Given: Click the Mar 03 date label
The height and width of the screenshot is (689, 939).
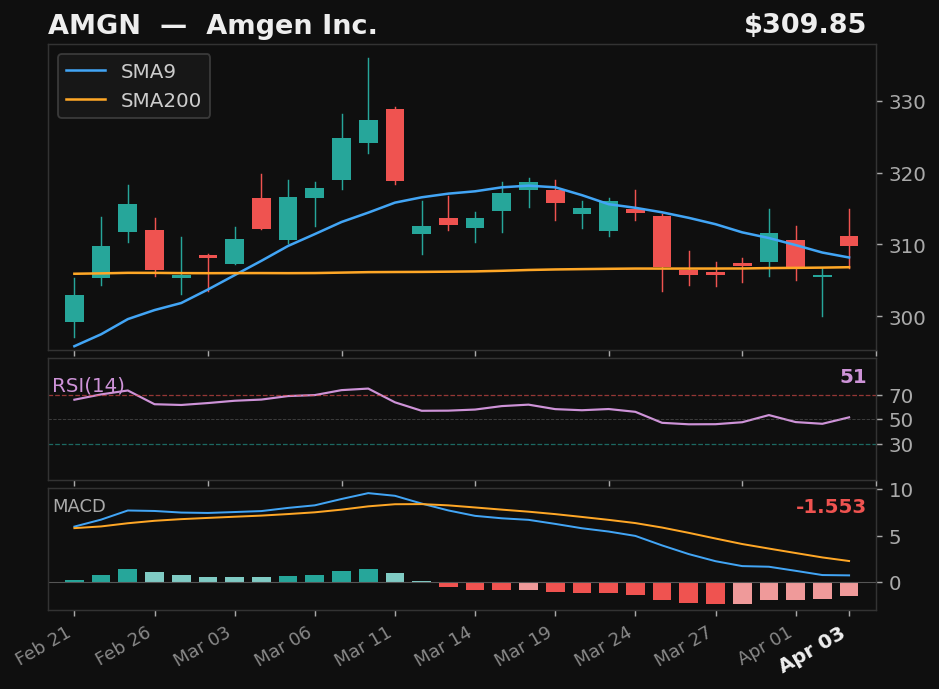Looking at the screenshot, I should [x=202, y=645].
